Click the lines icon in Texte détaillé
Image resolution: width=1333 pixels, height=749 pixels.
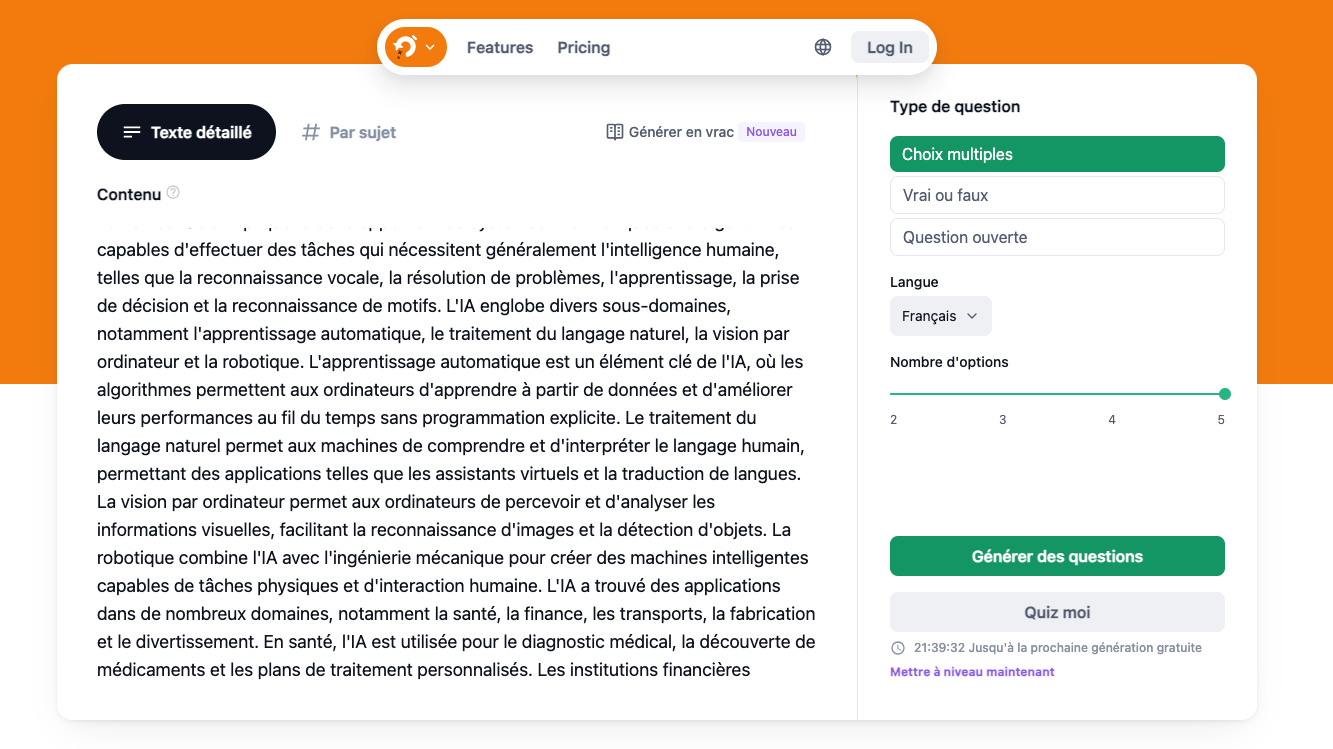coord(132,132)
